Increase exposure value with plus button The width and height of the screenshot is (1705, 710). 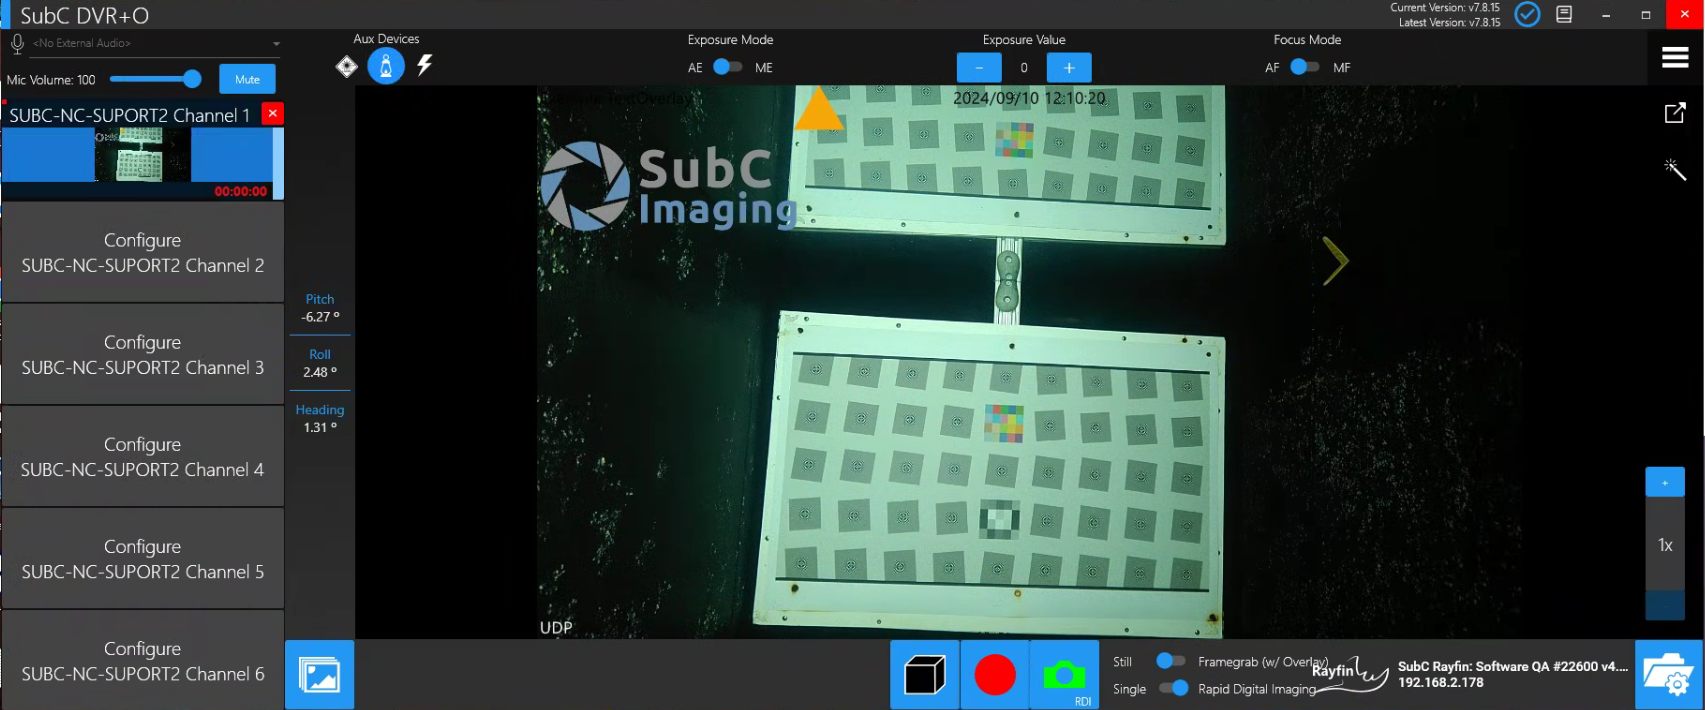click(1068, 67)
